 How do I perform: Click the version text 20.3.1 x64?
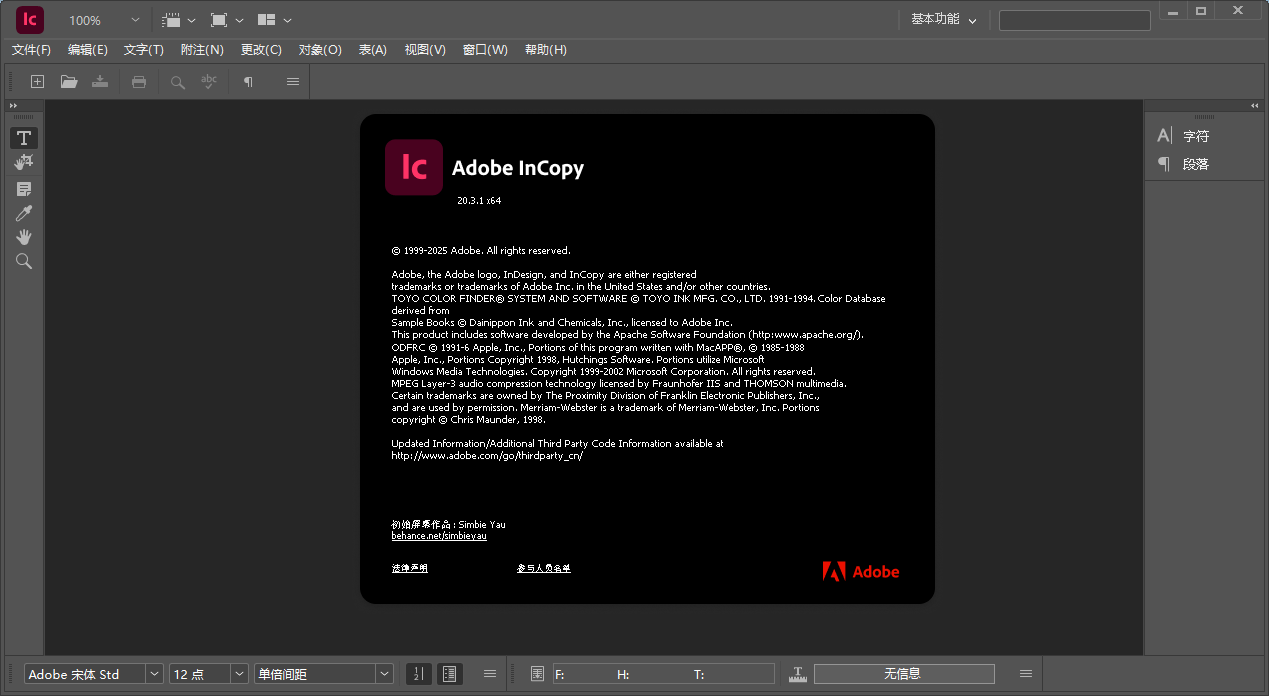click(479, 200)
